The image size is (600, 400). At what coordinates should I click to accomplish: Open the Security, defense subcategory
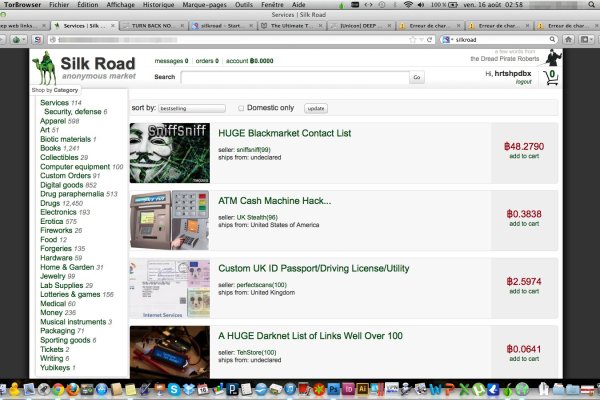point(75,112)
